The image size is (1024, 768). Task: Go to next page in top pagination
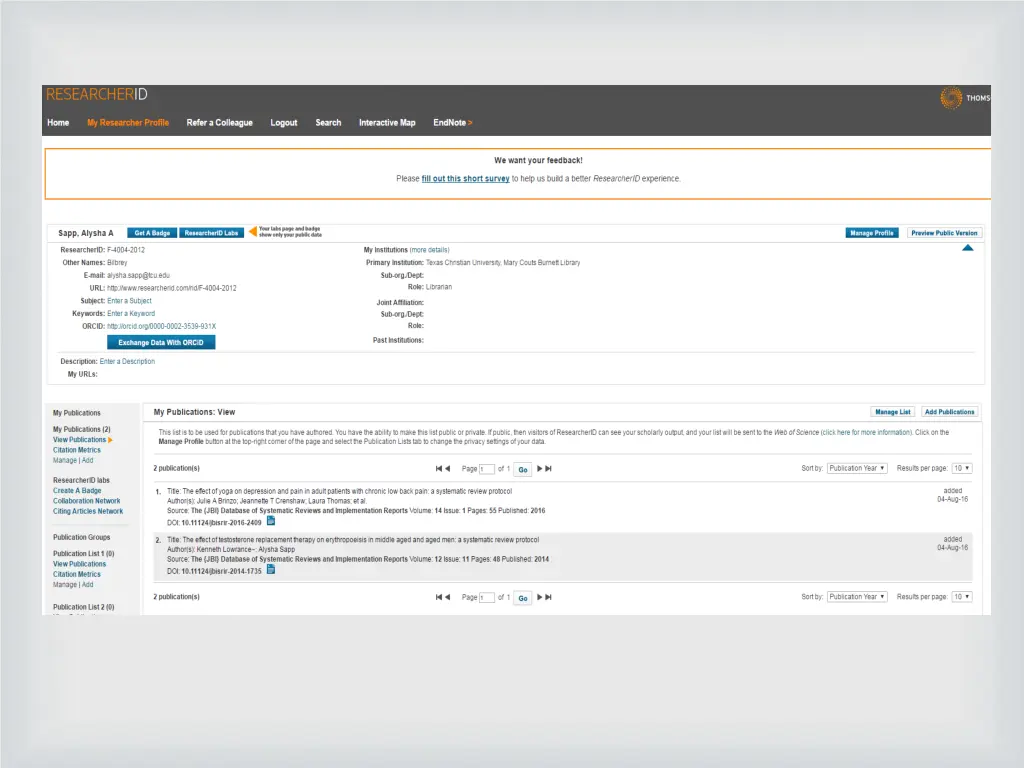539,468
